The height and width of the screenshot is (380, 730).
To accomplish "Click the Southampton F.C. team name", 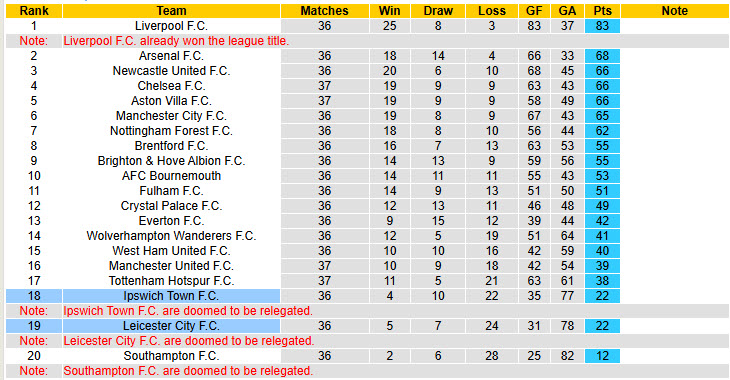I will (x=171, y=356).
